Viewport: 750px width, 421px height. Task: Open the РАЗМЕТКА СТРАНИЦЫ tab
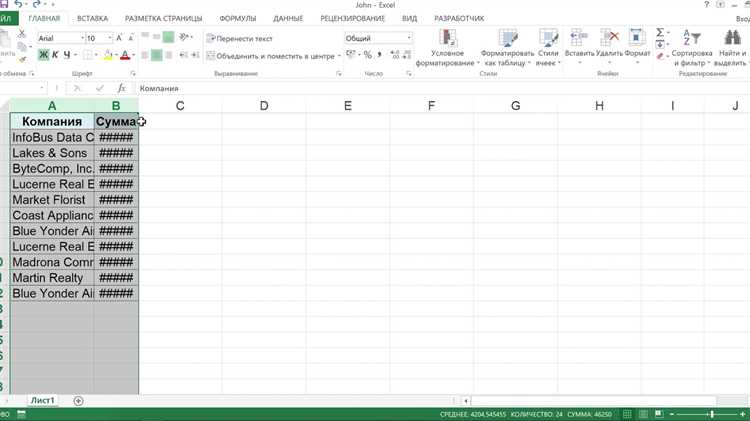(164, 18)
